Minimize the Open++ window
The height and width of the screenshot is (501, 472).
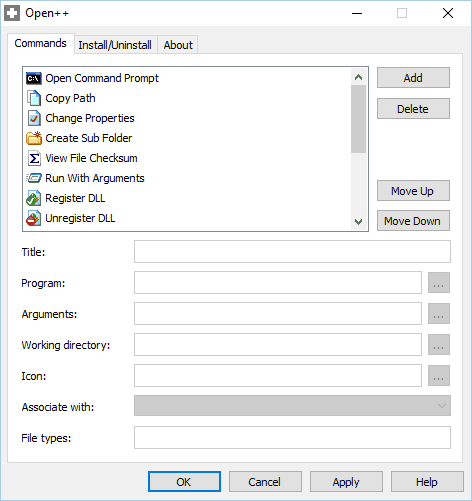(357, 13)
